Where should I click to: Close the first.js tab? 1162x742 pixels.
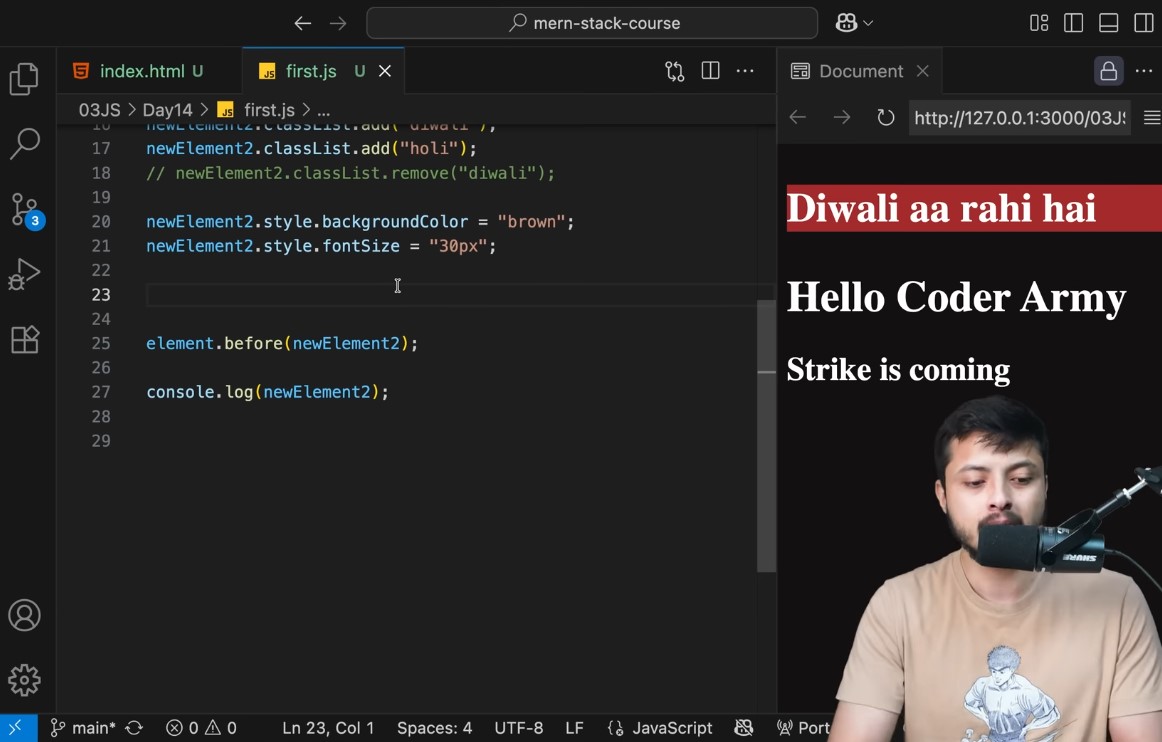click(385, 71)
